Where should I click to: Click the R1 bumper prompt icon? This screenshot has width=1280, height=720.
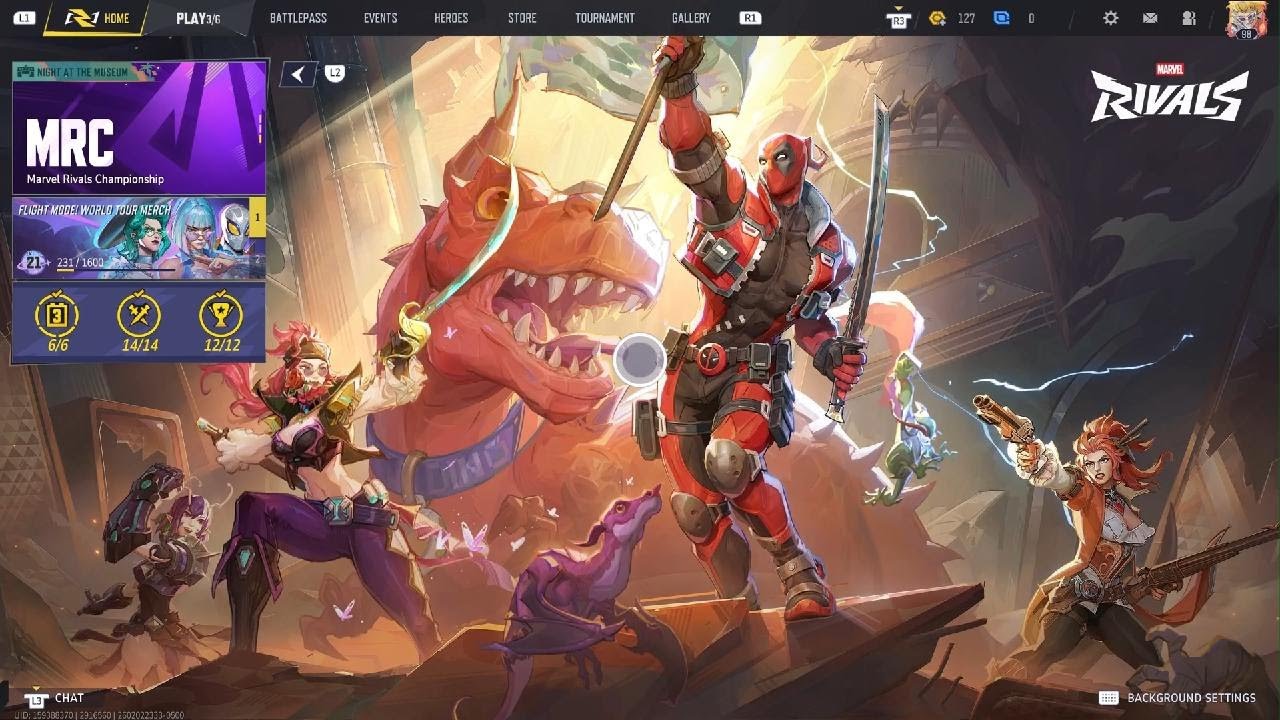[750, 18]
